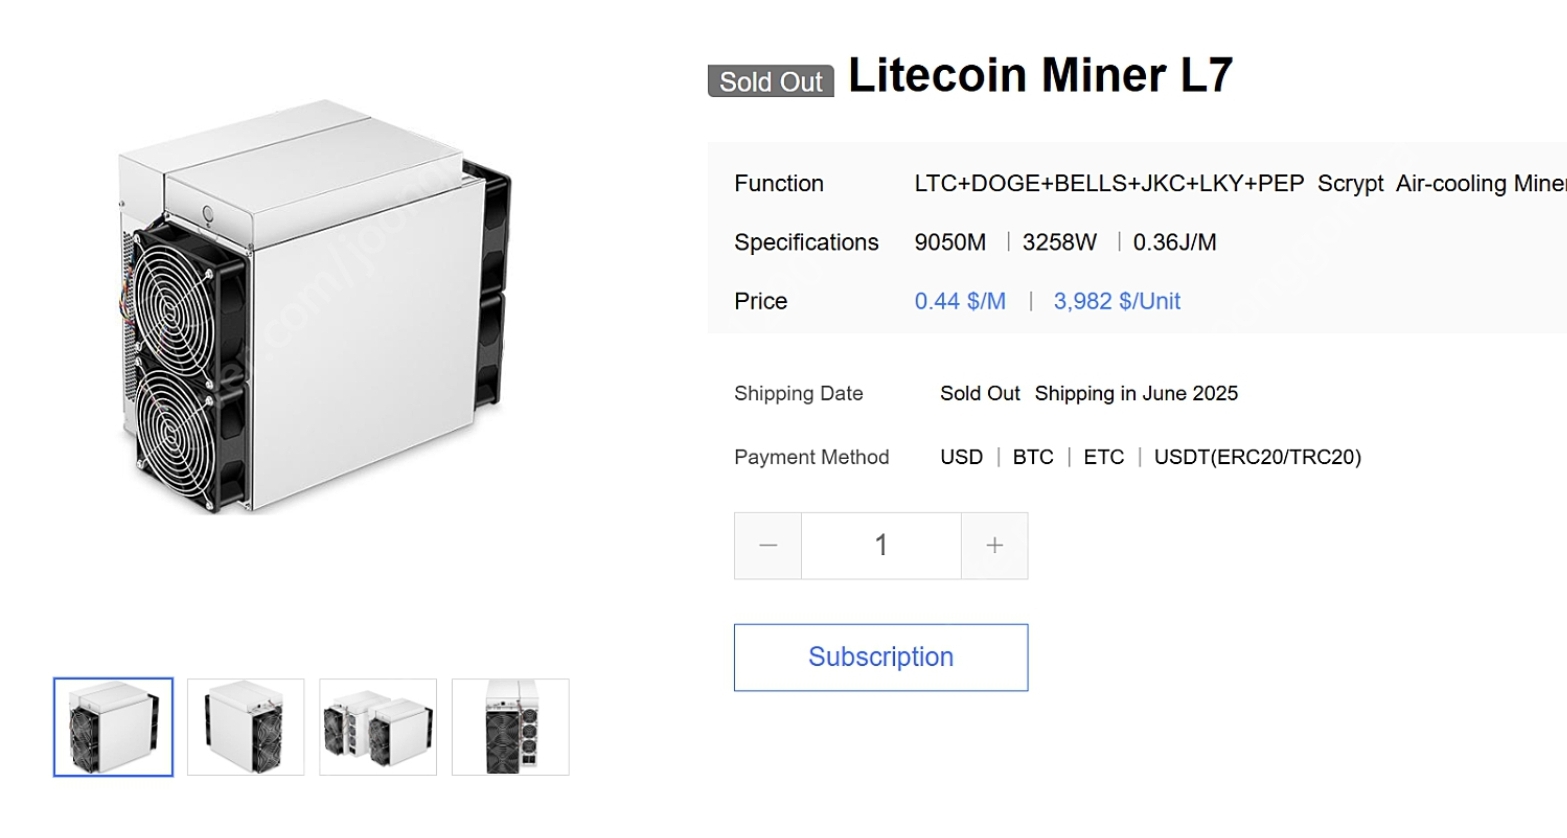Choose BTC payment method
Image resolution: width=1567 pixels, height=838 pixels.
click(1033, 457)
